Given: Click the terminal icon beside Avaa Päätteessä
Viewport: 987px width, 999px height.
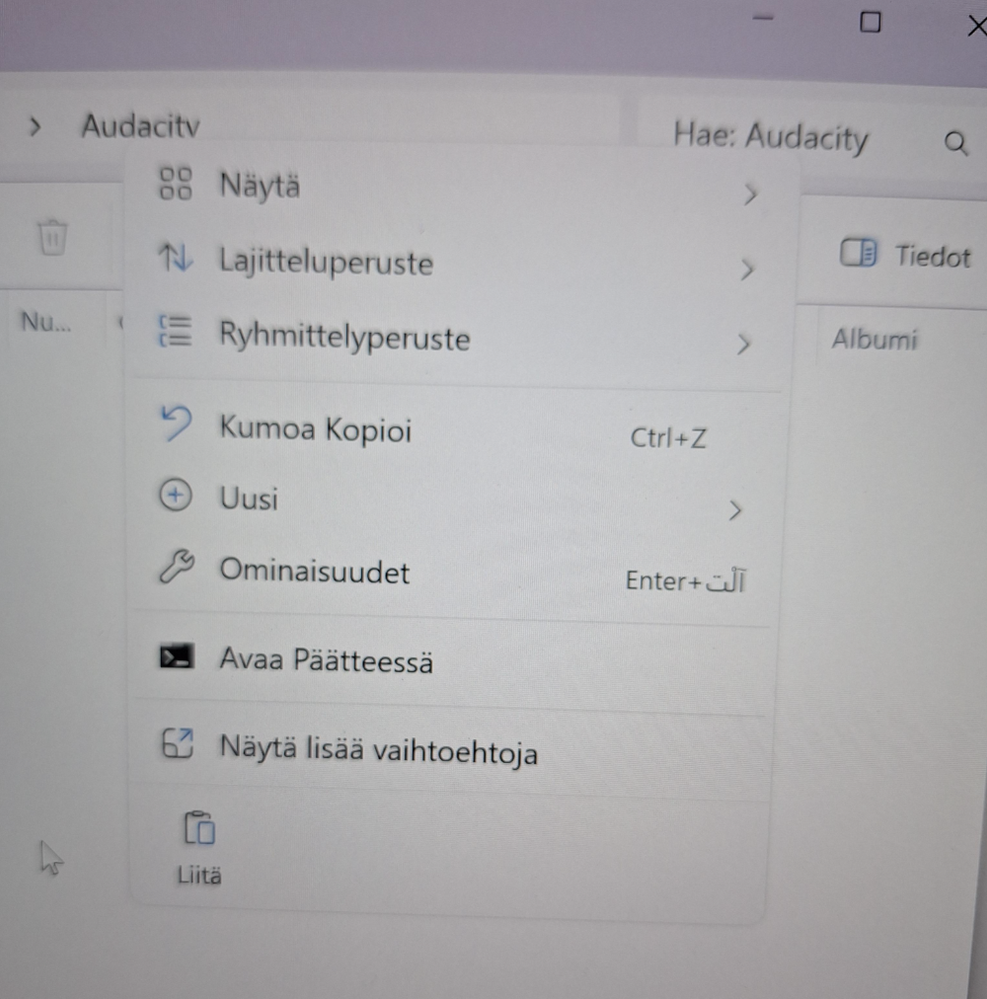Looking at the screenshot, I should click(x=176, y=656).
